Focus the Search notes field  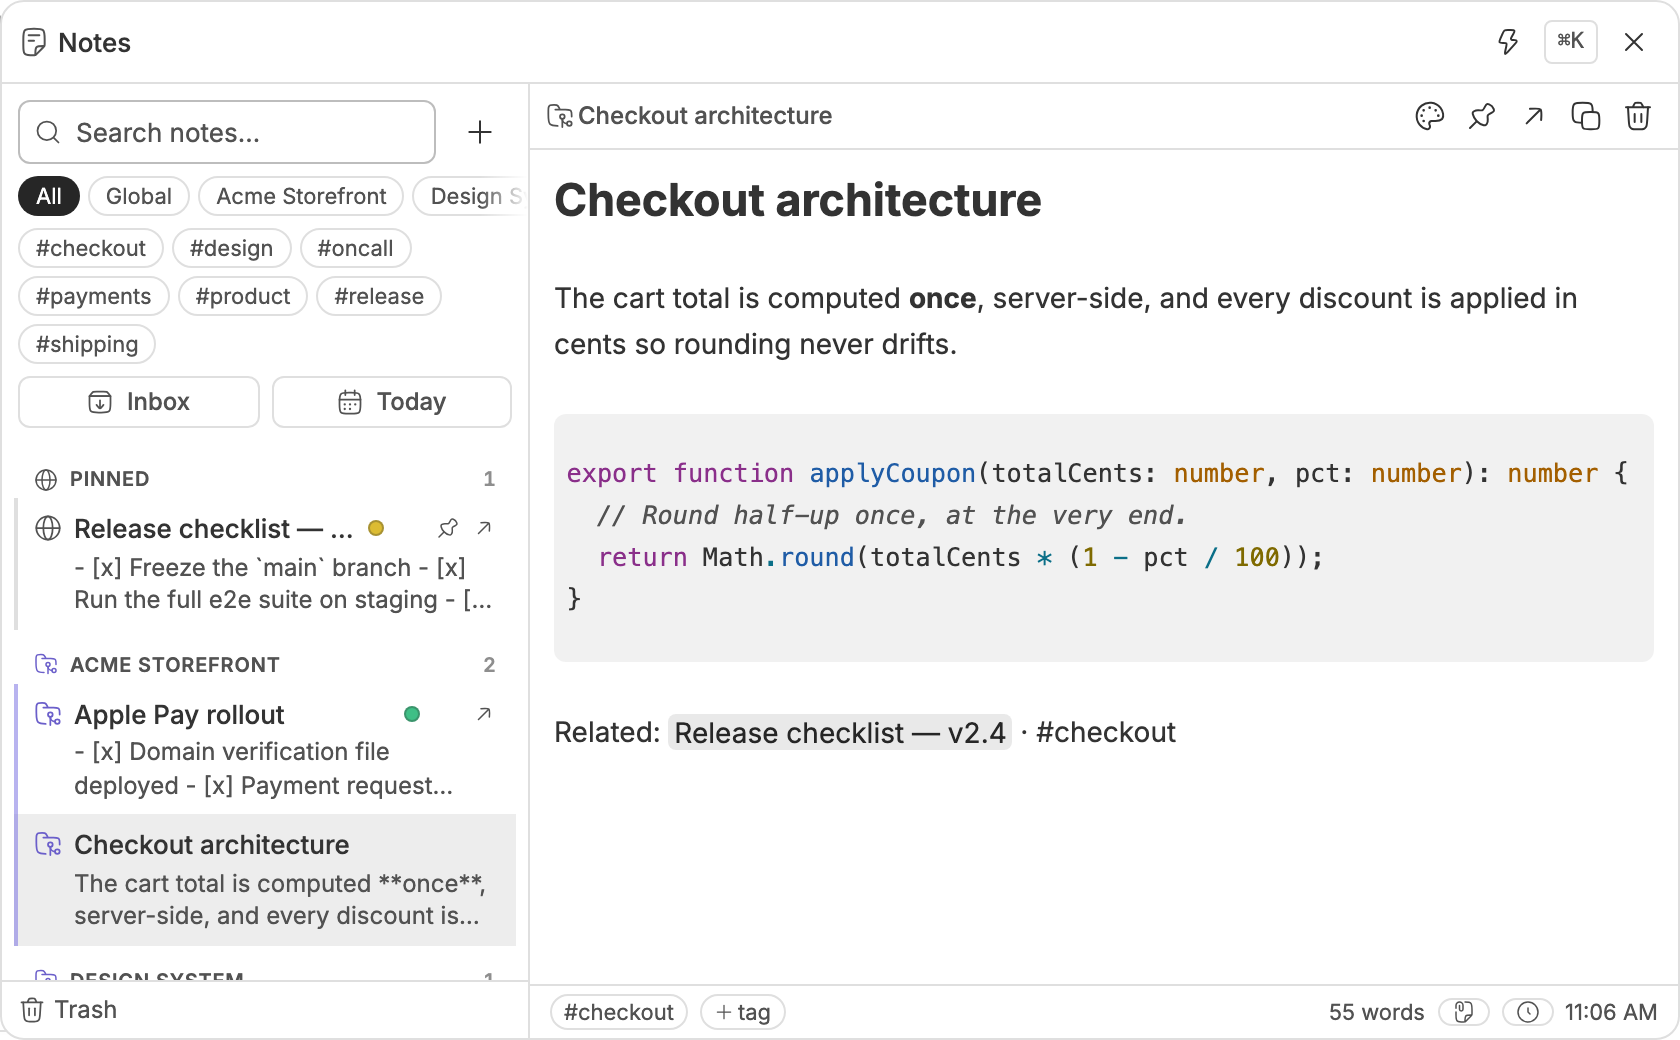tap(227, 132)
